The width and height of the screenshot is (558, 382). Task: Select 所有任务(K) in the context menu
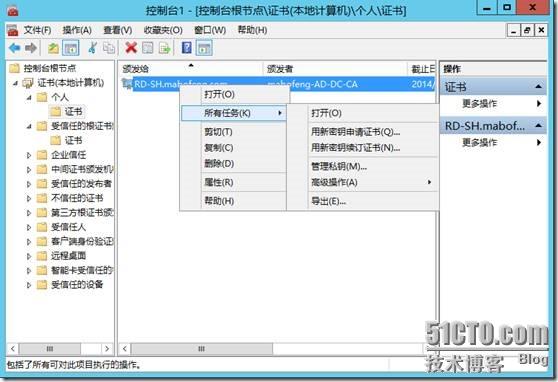[x=234, y=113]
